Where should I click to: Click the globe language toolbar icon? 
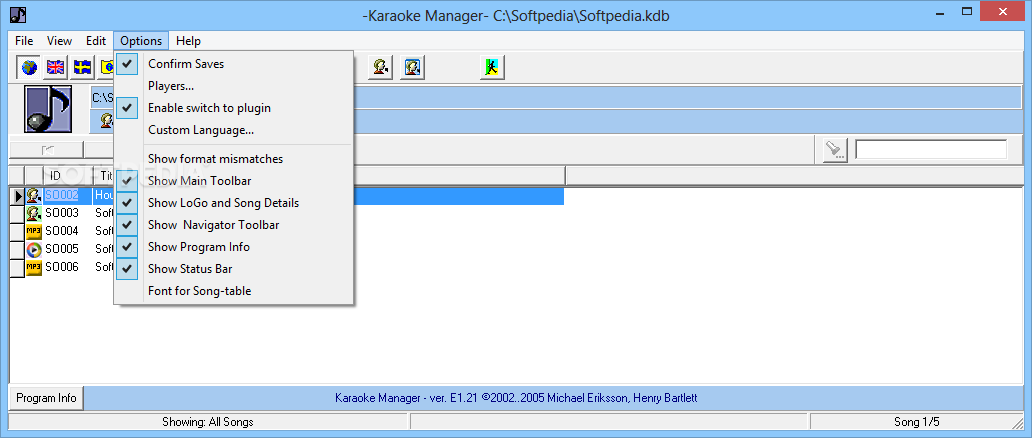tap(28, 67)
